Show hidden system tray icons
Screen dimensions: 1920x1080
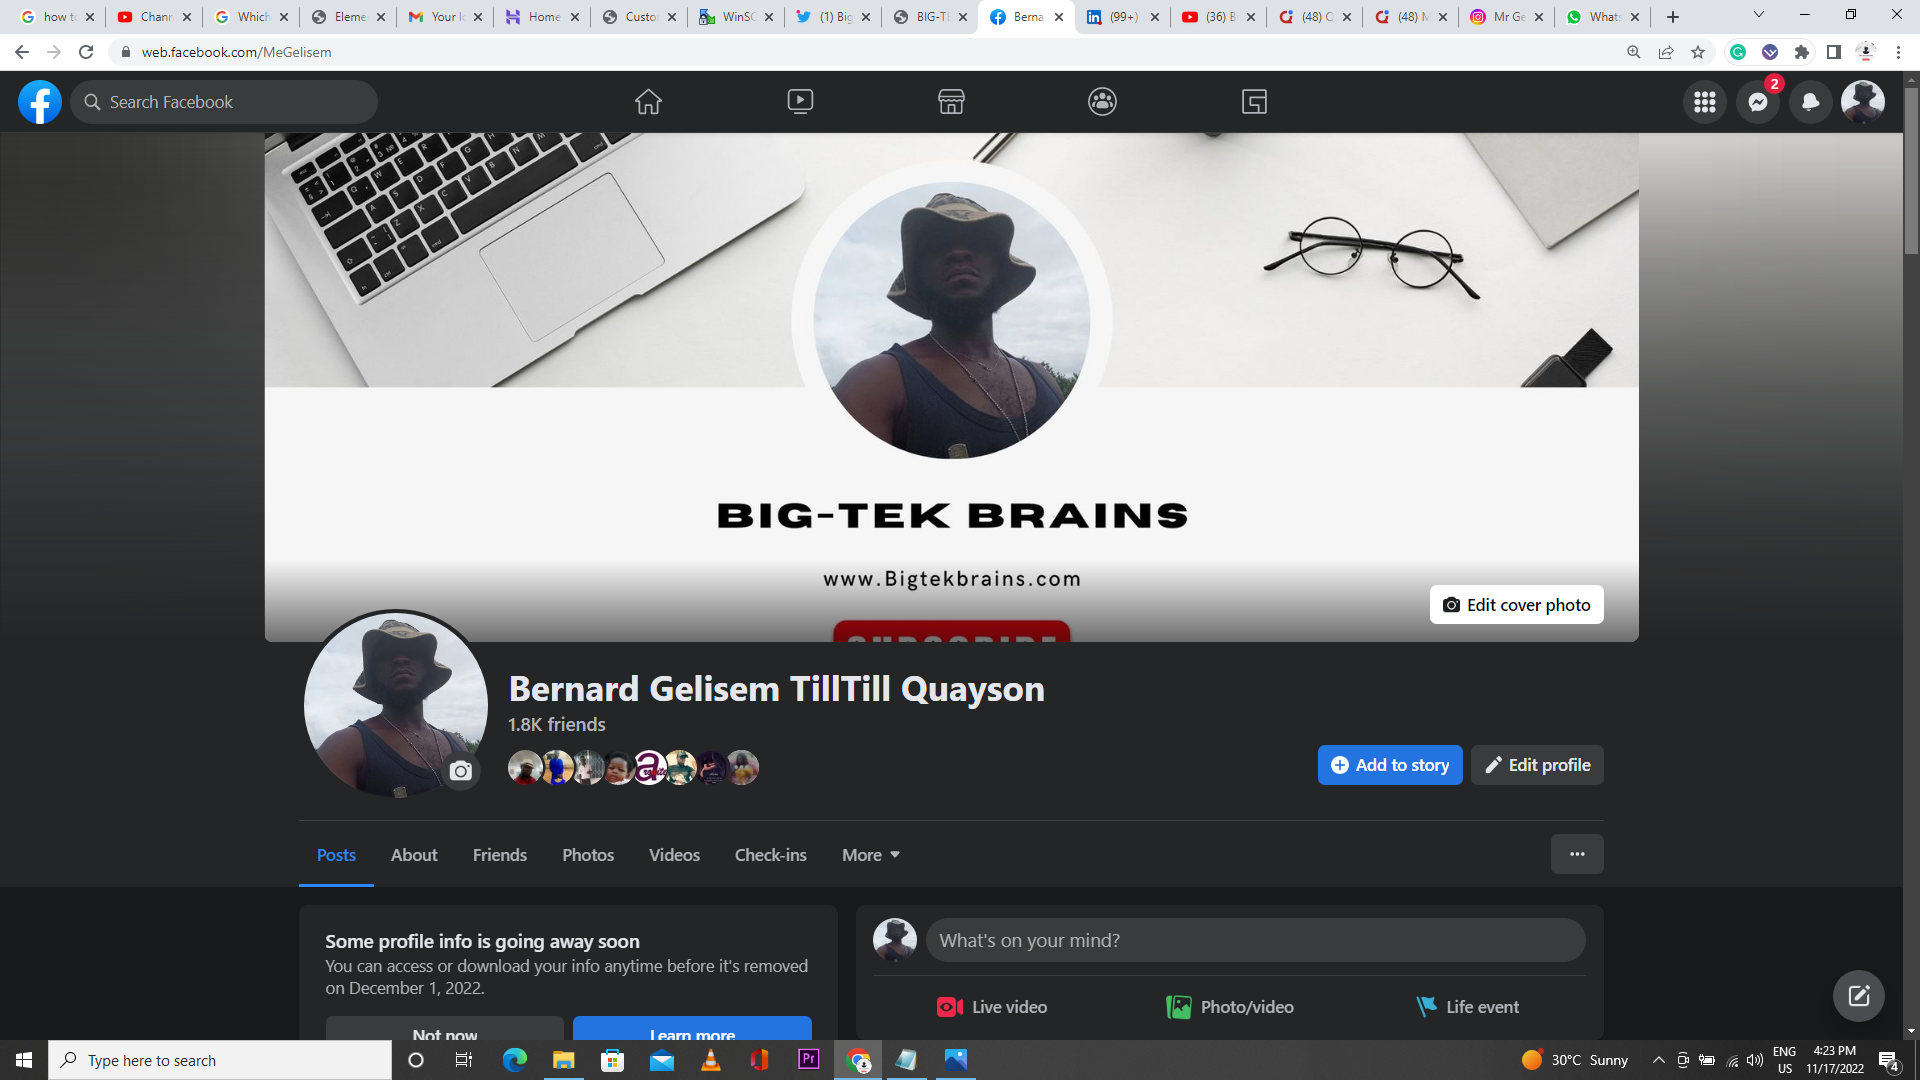[x=1659, y=1060]
